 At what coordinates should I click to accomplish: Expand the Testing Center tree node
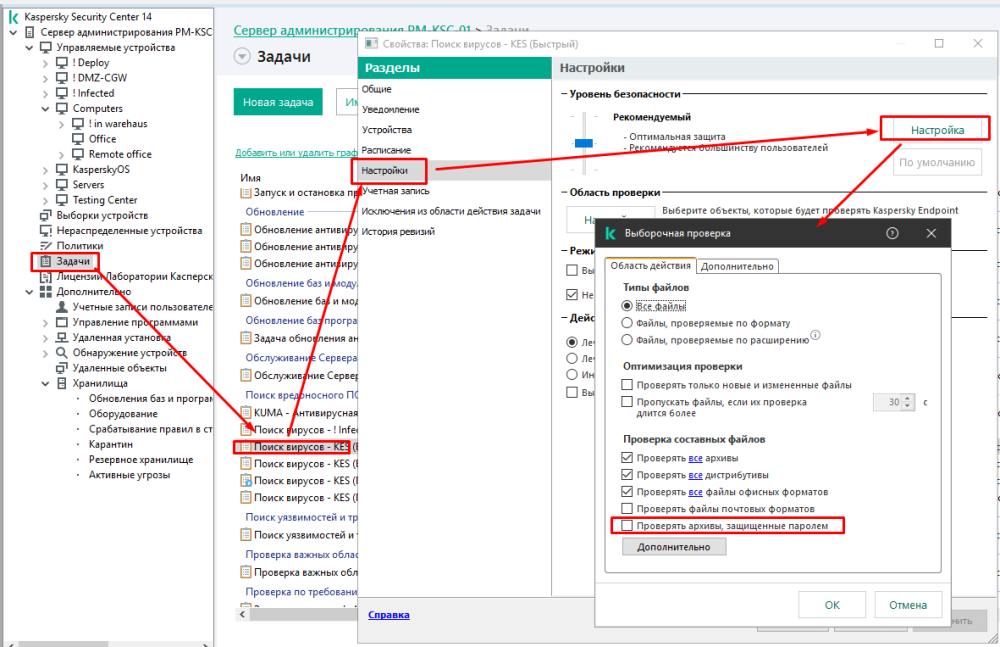[45, 200]
